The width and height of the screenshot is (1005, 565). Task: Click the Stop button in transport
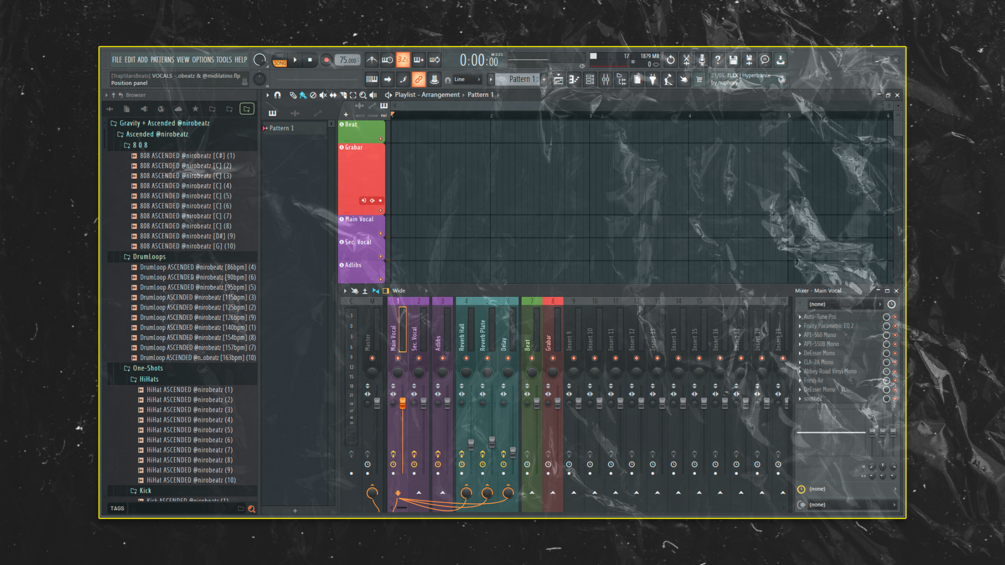[310, 60]
